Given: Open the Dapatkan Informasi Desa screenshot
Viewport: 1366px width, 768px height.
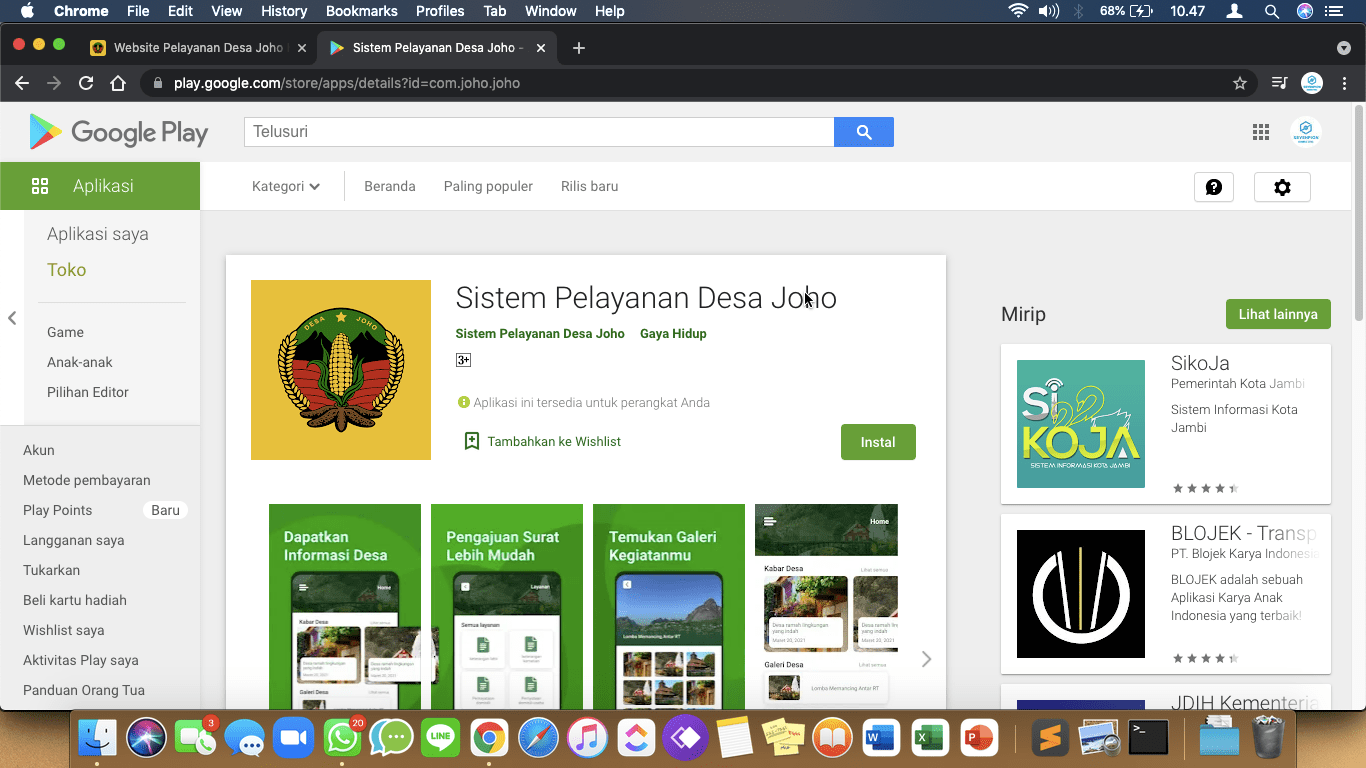Looking at the screenshot, I should click(x=345, y=607).
